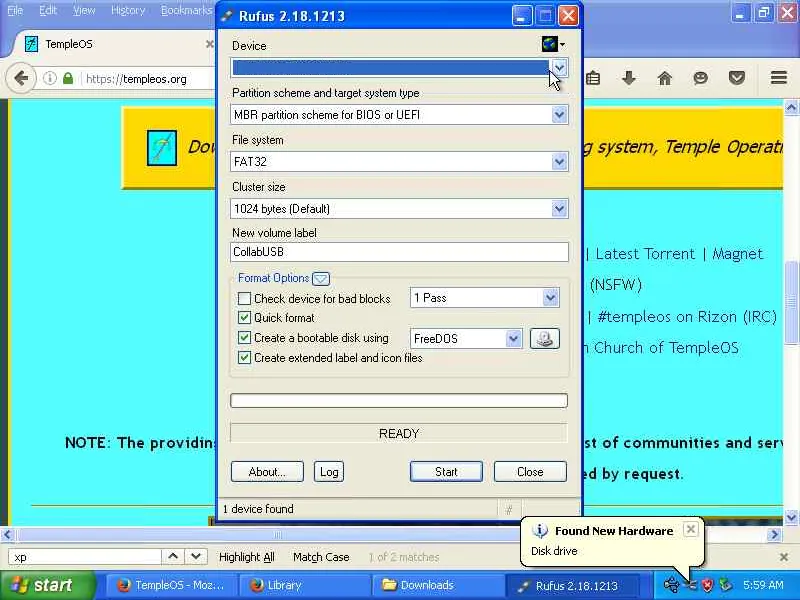The height and width of the screenshot is (600, 800).
Task: Open the Device dropdown
Action: 559,67
